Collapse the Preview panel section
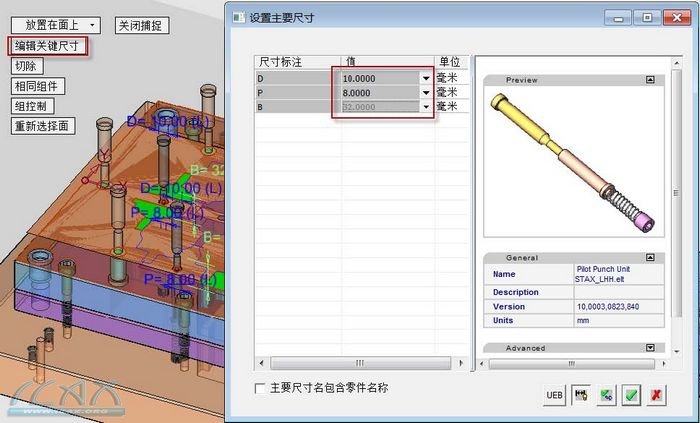The width and height of the screenshot is (700, 423). 651,79
